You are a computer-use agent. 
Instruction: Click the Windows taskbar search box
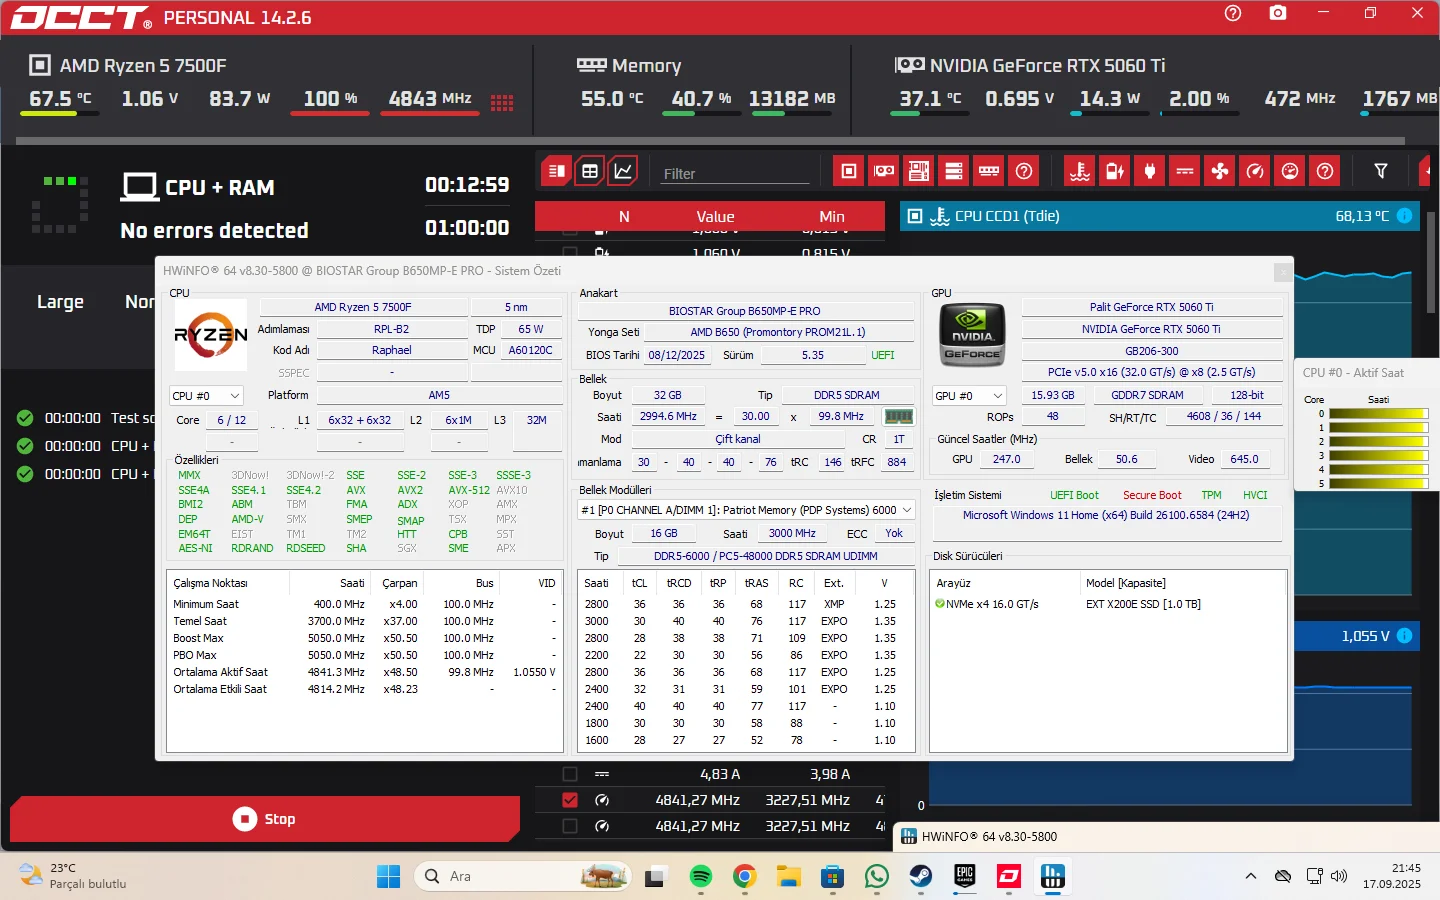[522, 877]
